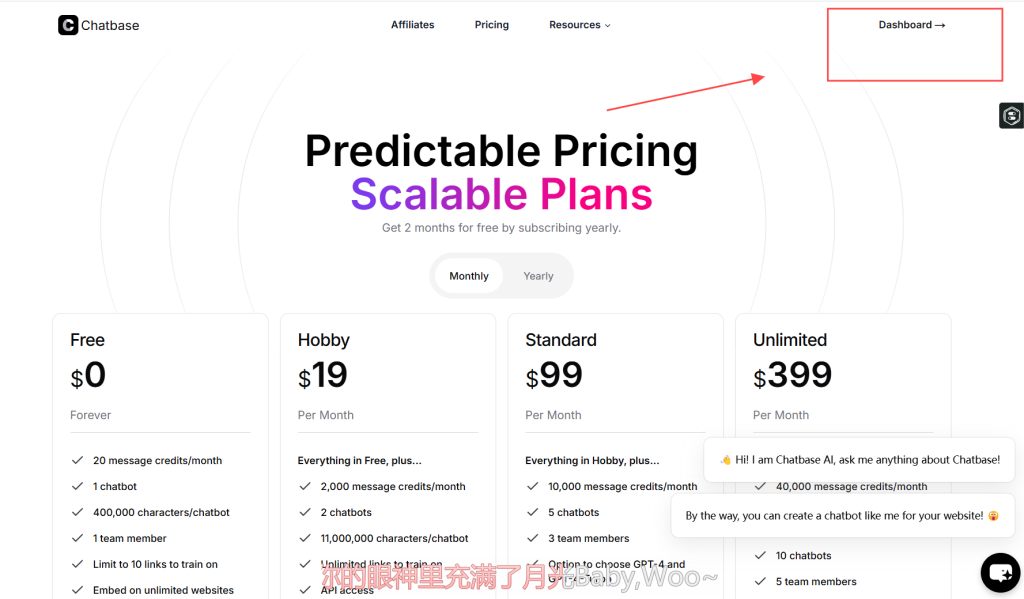Click the checkmark beside 5 chatbots
This screenshot has height=599, width=1024.
(x=533, y=513)
